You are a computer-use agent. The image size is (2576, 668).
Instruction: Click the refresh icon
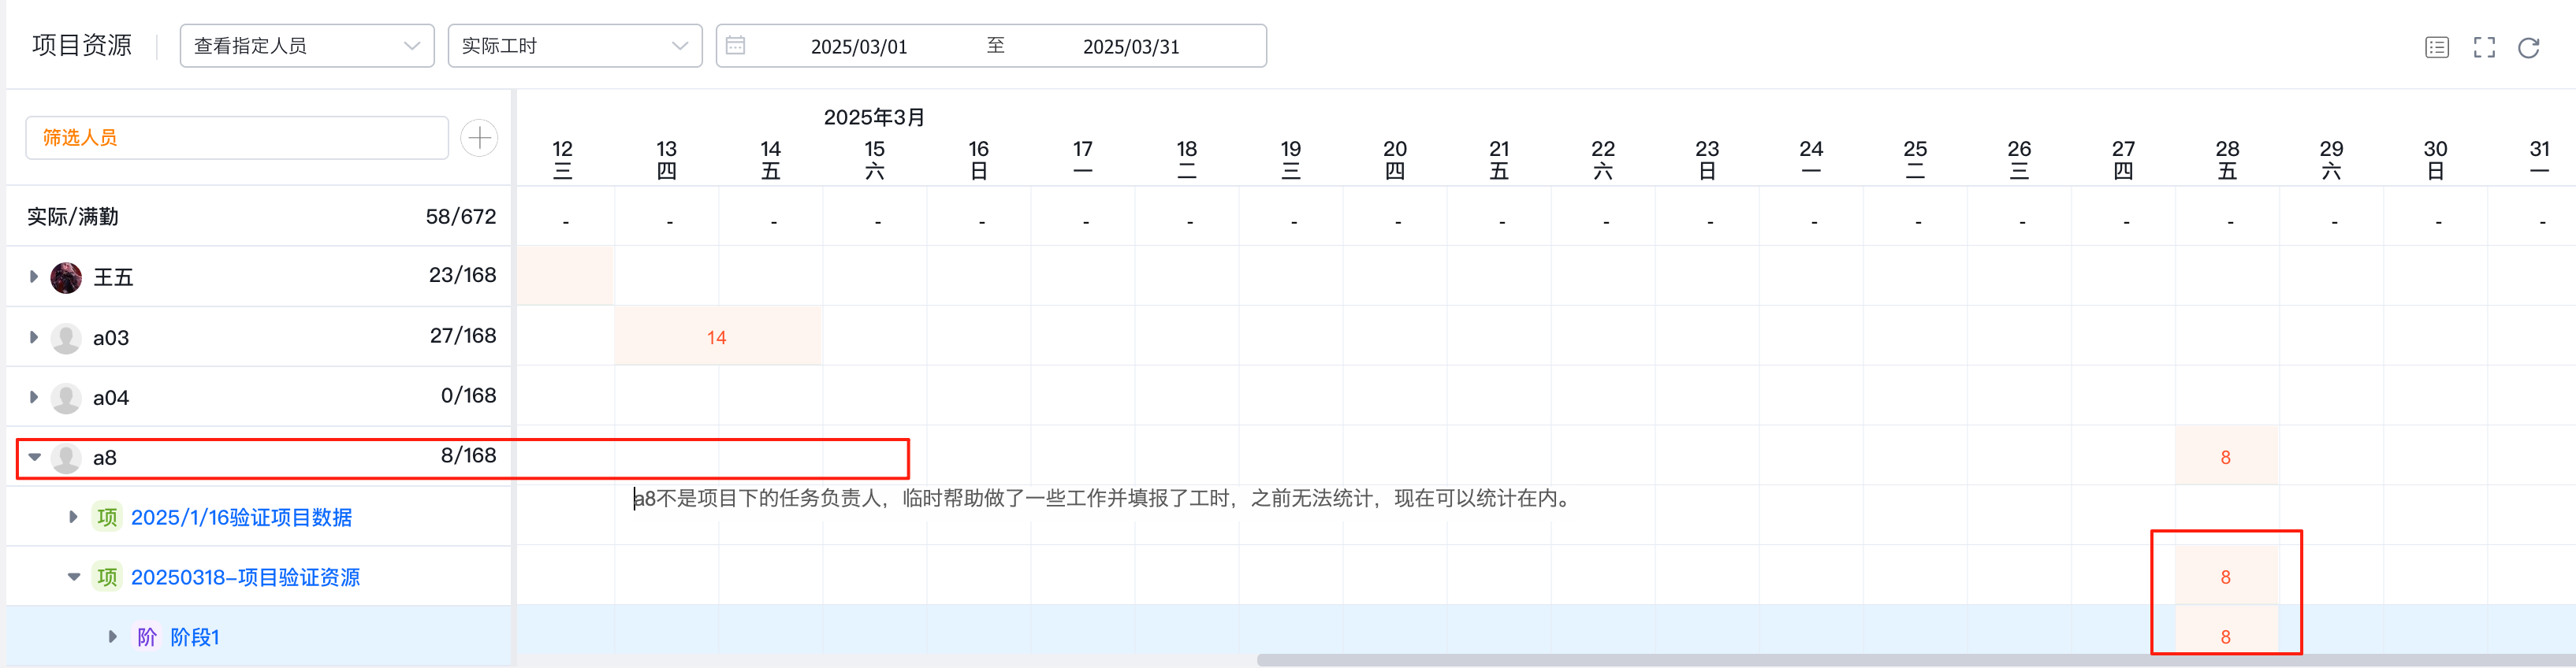point(2529,47)
